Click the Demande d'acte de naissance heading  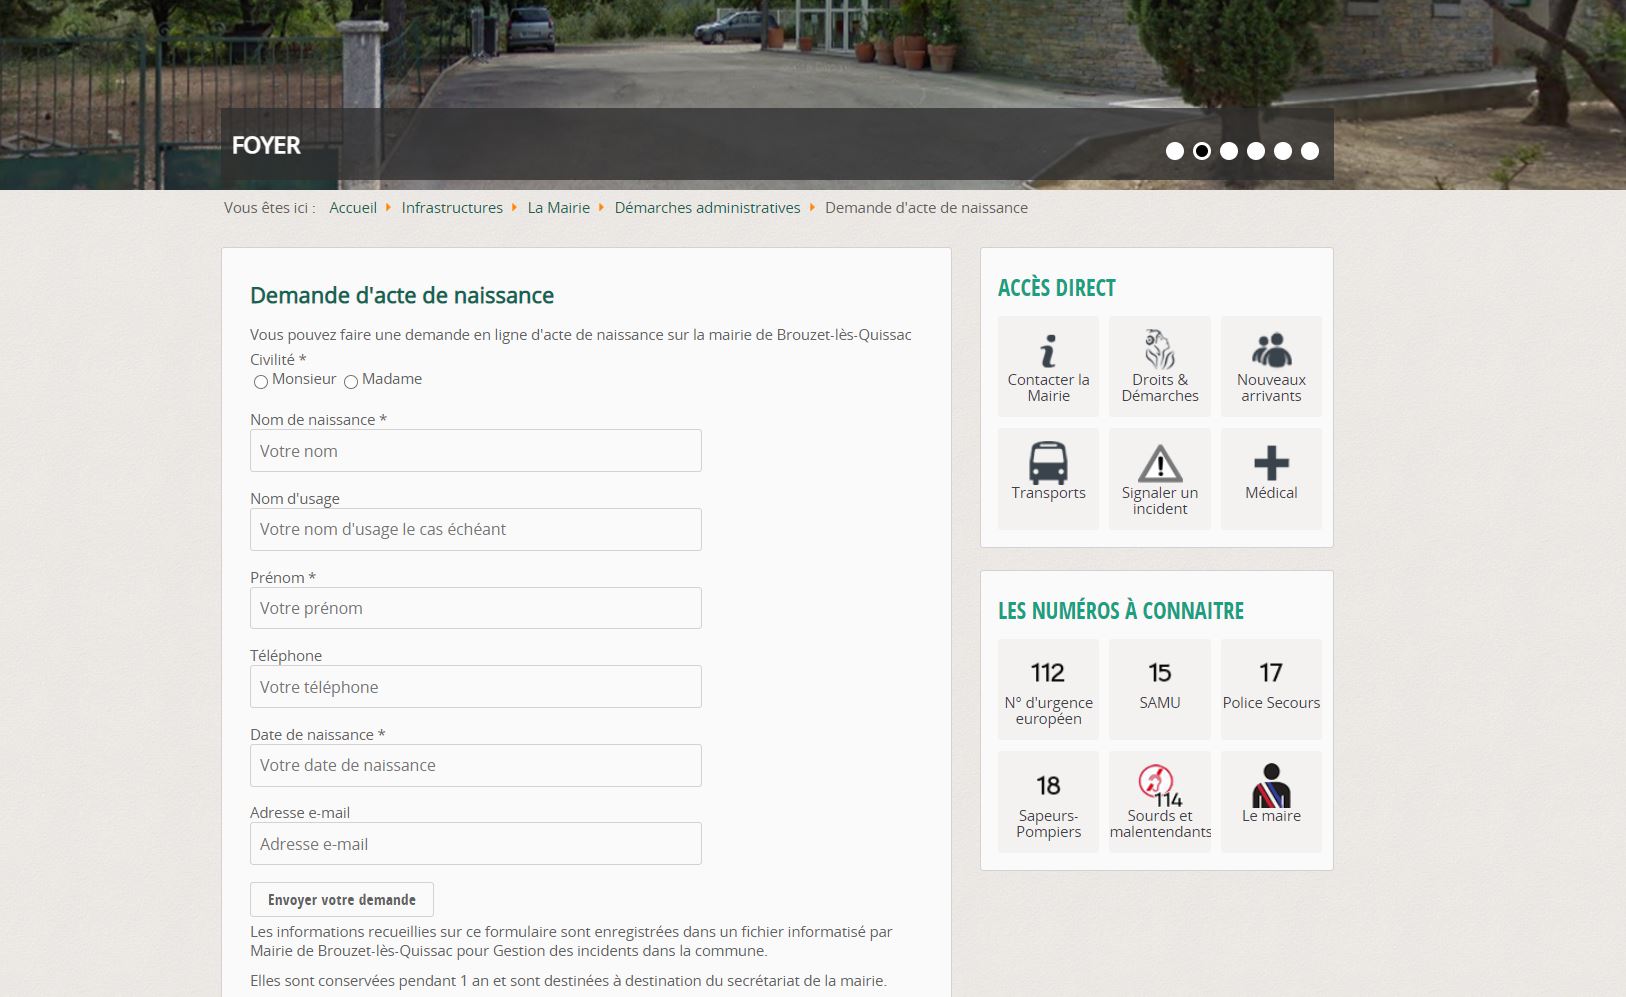(402, 295)
